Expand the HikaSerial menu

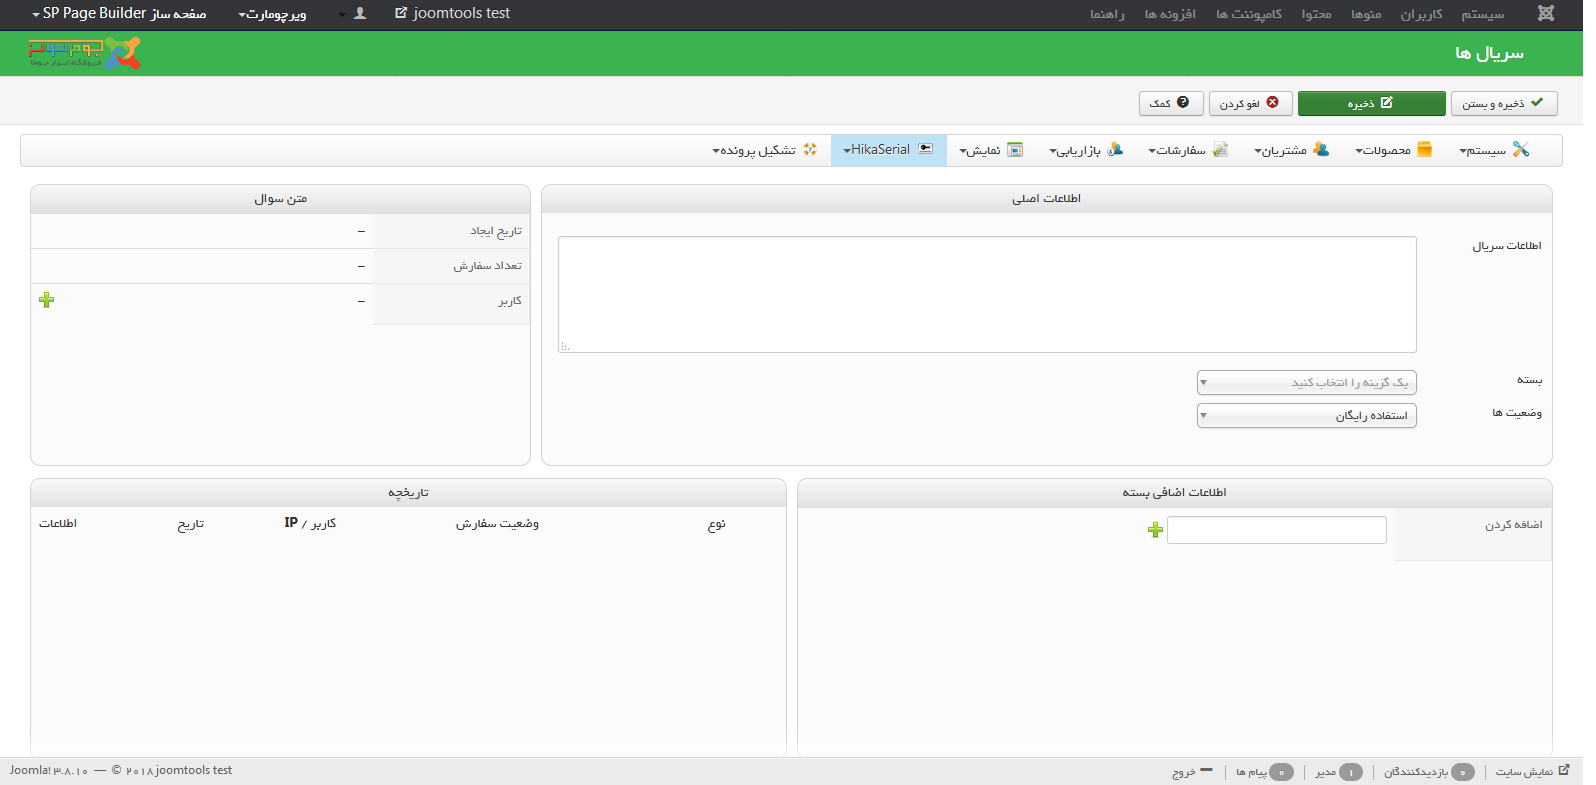pos(888,150)
